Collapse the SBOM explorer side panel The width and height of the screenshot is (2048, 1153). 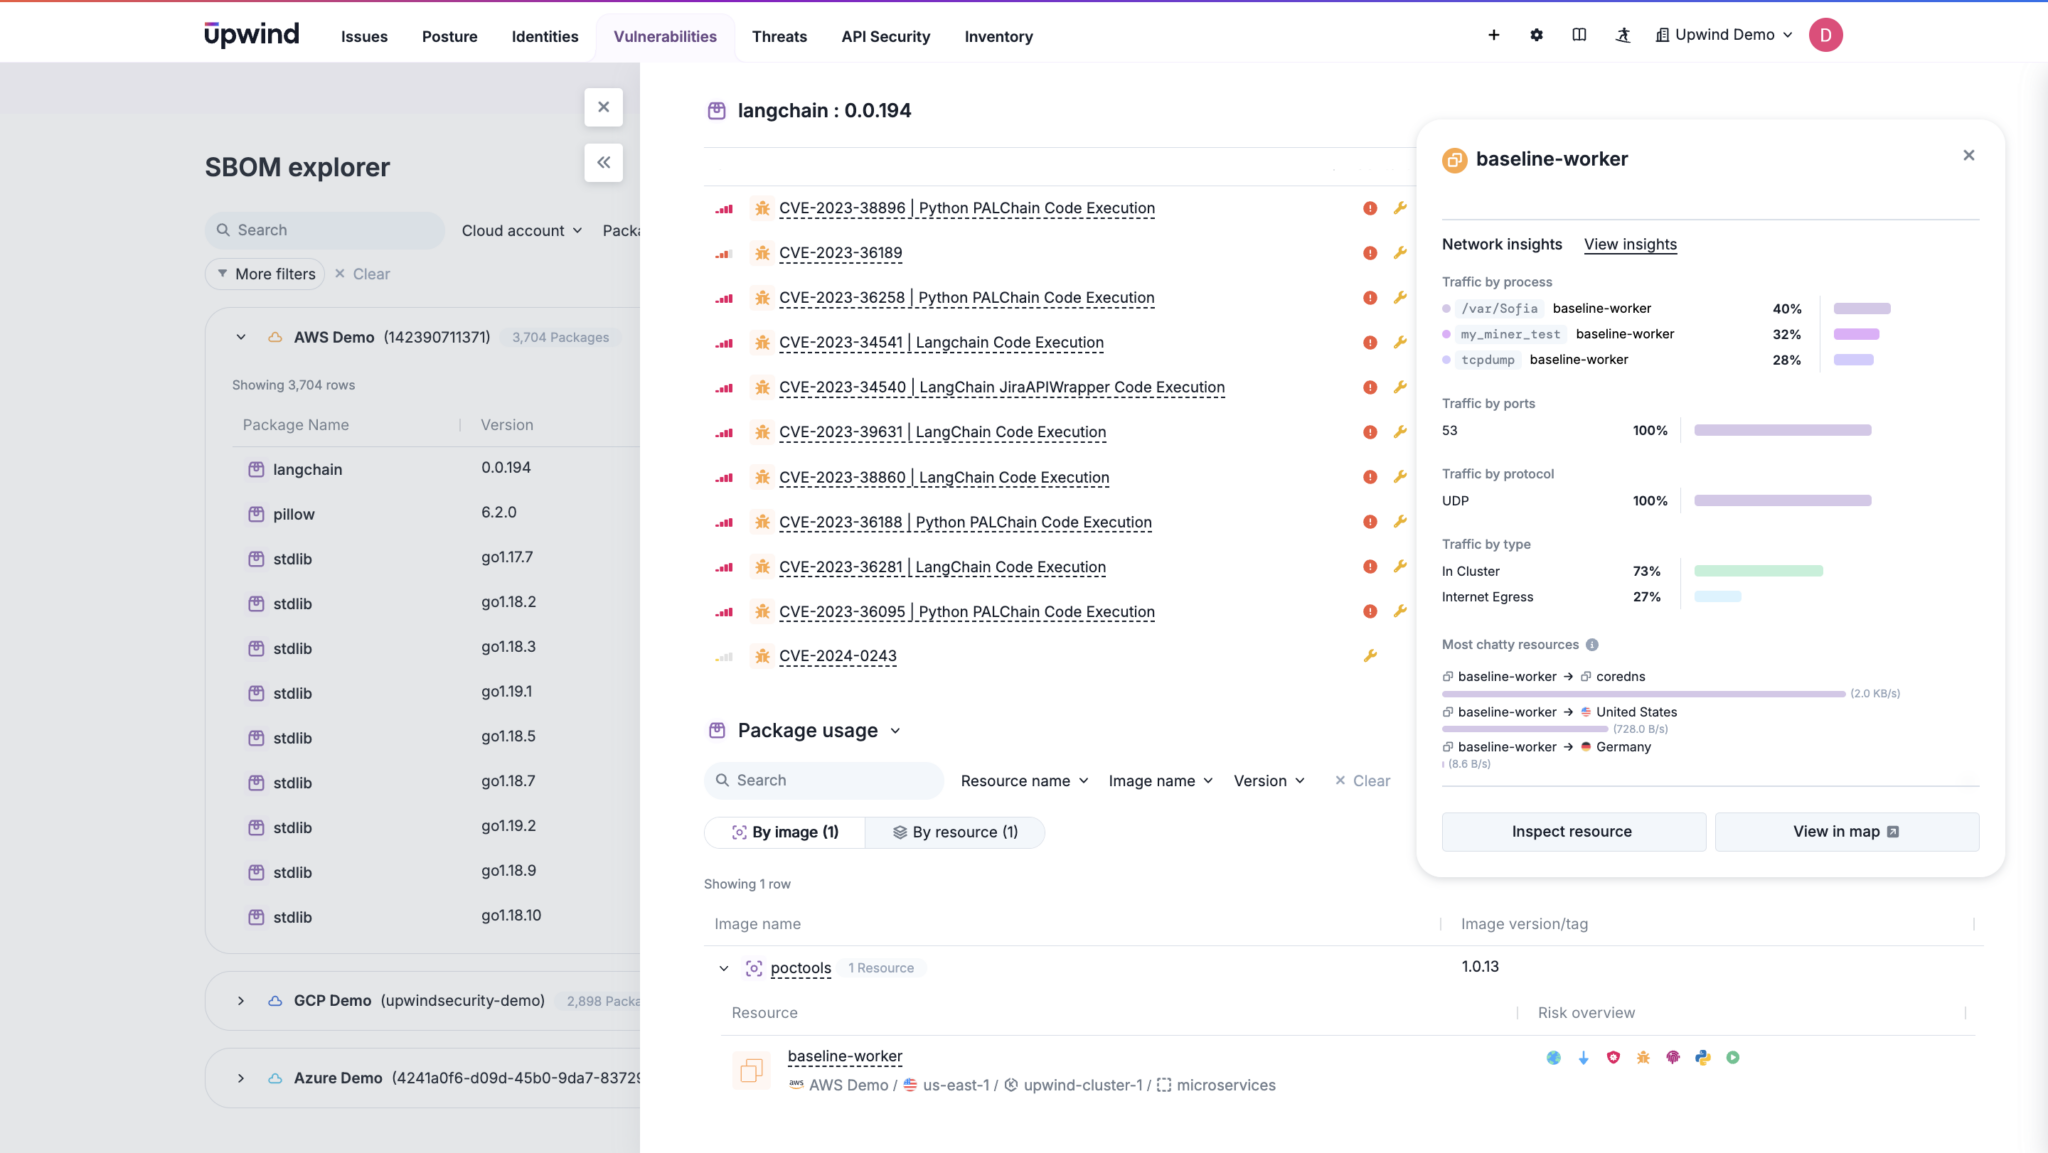[604, 162]
